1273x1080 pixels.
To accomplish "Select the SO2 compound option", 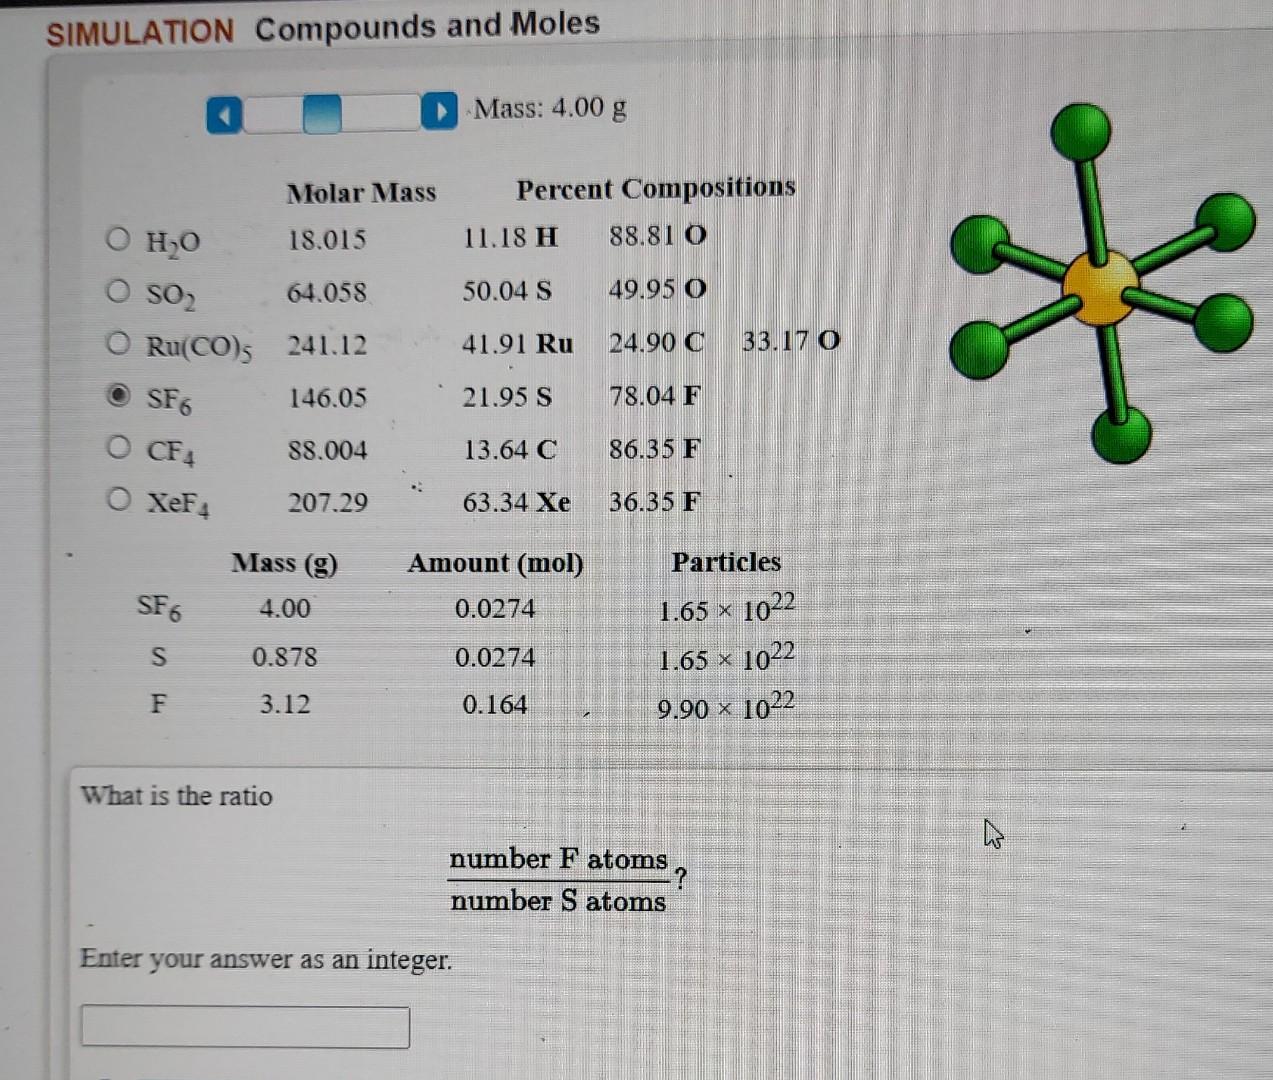I will click(118, 289).
